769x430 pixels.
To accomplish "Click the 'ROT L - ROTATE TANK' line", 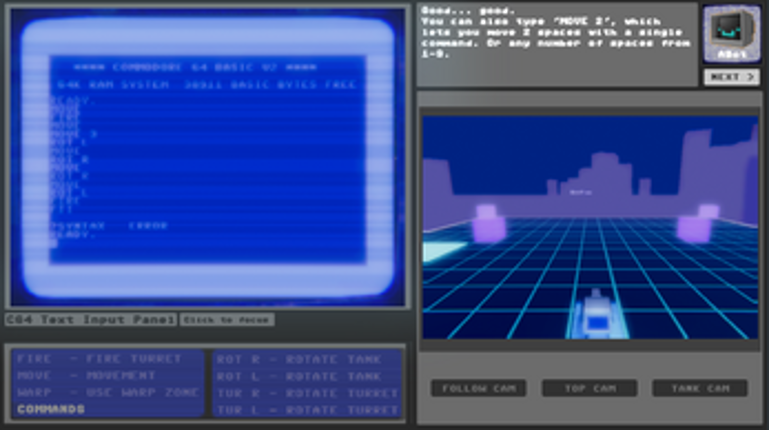I will pyautogui.click(x=299, y=376).
